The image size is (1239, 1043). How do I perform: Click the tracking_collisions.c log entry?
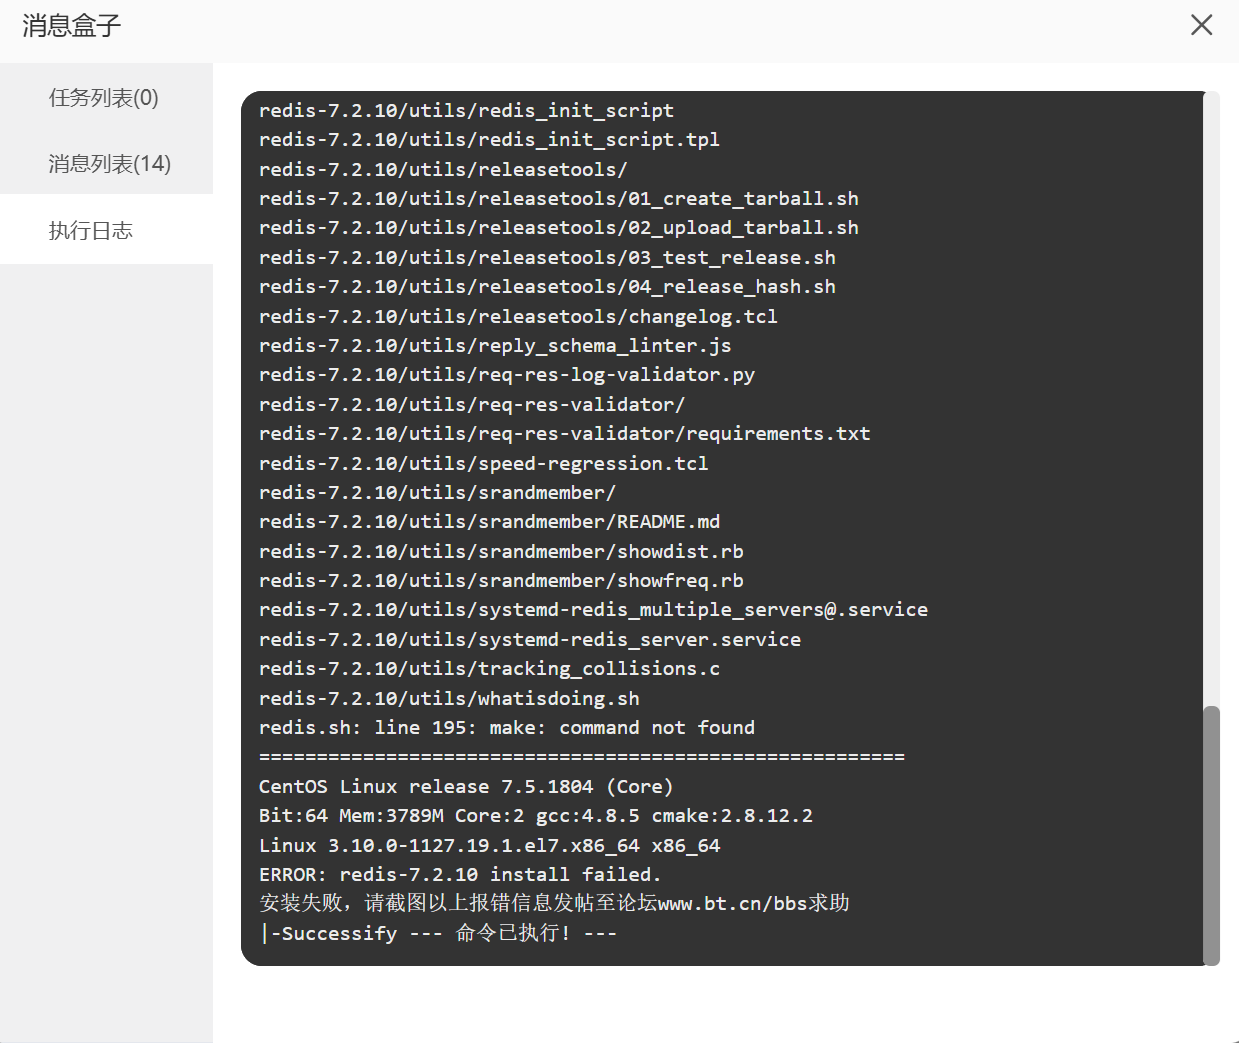(489, 669)
